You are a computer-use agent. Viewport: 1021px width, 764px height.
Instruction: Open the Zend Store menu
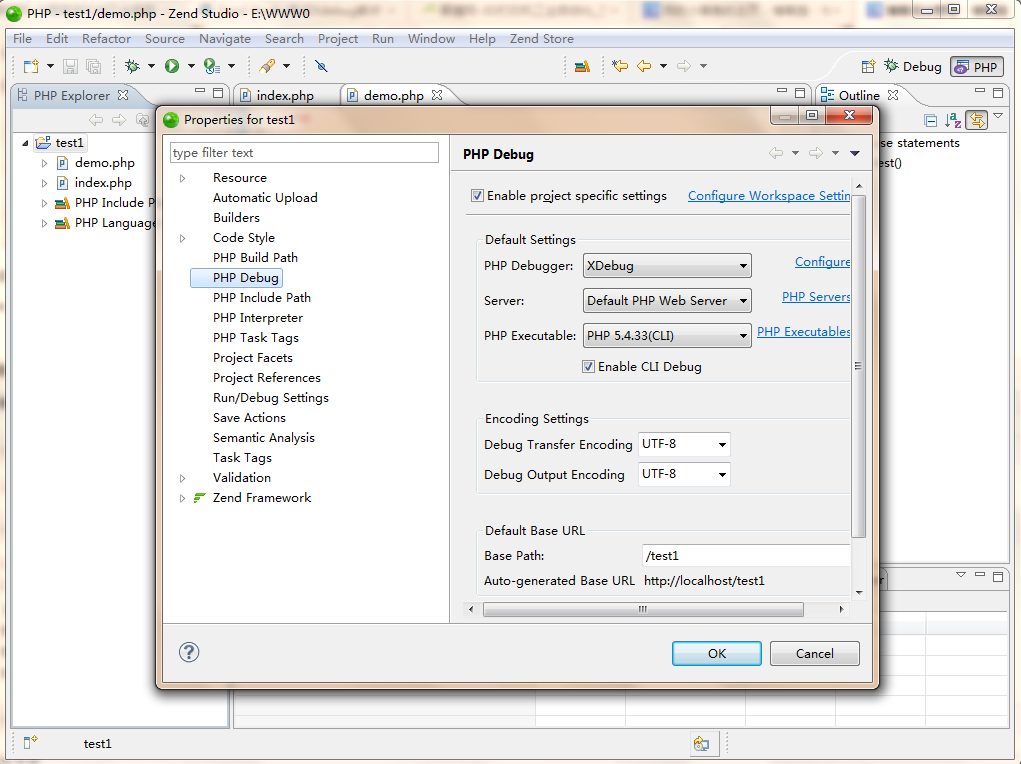(x=541, y=38)
